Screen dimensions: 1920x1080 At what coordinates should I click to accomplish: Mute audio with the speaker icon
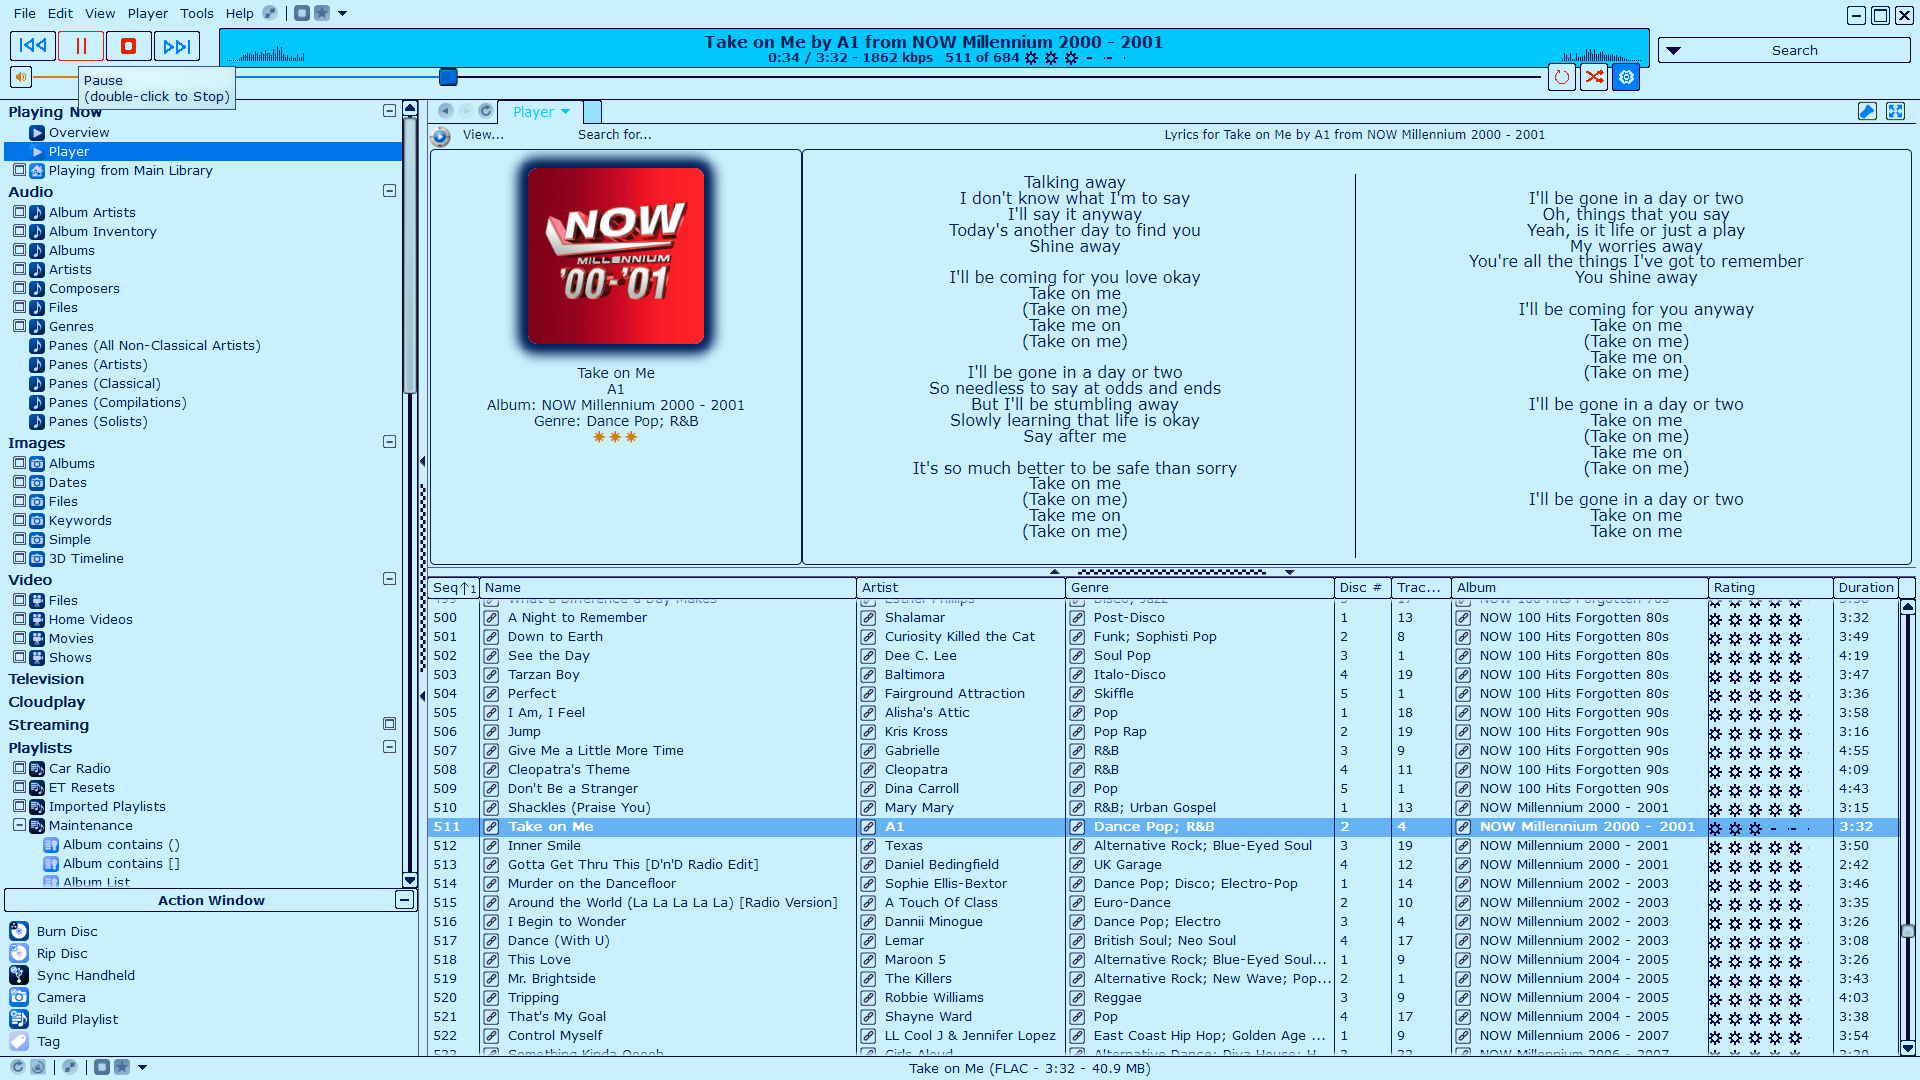pos(21,77)
